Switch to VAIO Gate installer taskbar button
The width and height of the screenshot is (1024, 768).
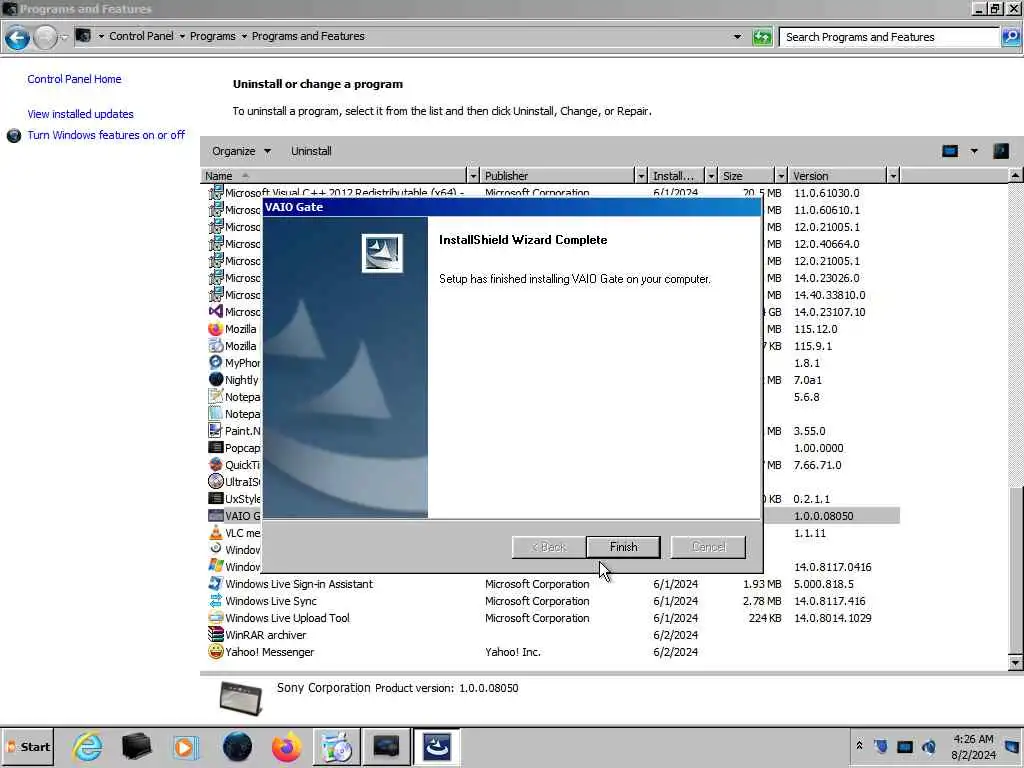436,747
